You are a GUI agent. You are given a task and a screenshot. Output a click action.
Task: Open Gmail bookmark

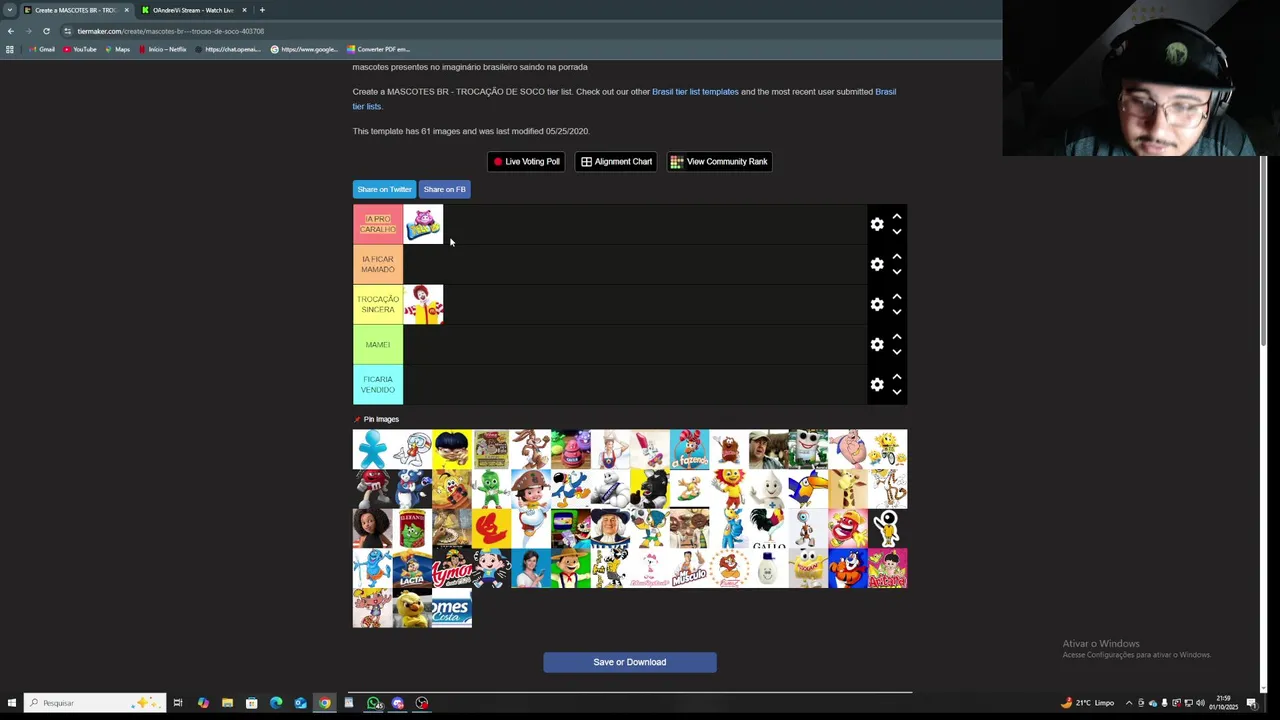[x=42, y=49]
